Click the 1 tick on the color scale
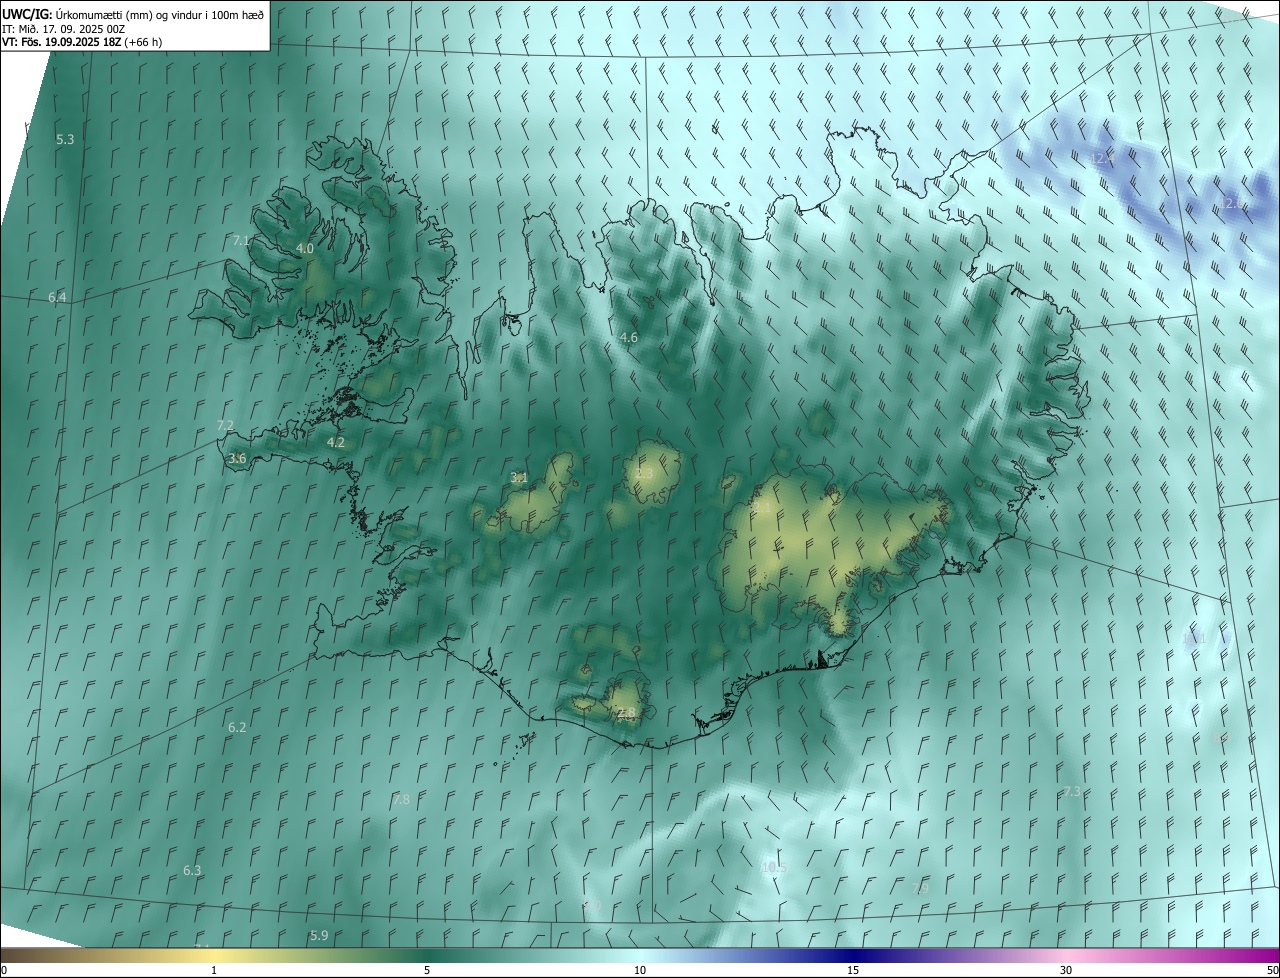Image resolution: width=1280 pixels, height=978 pixels. [214, 970]
